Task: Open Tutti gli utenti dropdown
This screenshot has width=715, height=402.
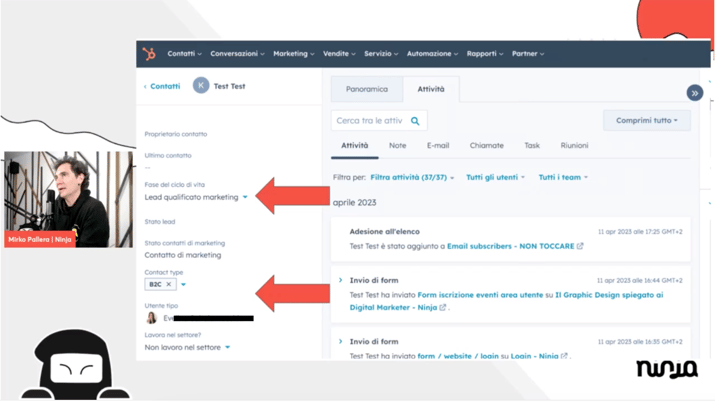Action: (x=495, y=177)
